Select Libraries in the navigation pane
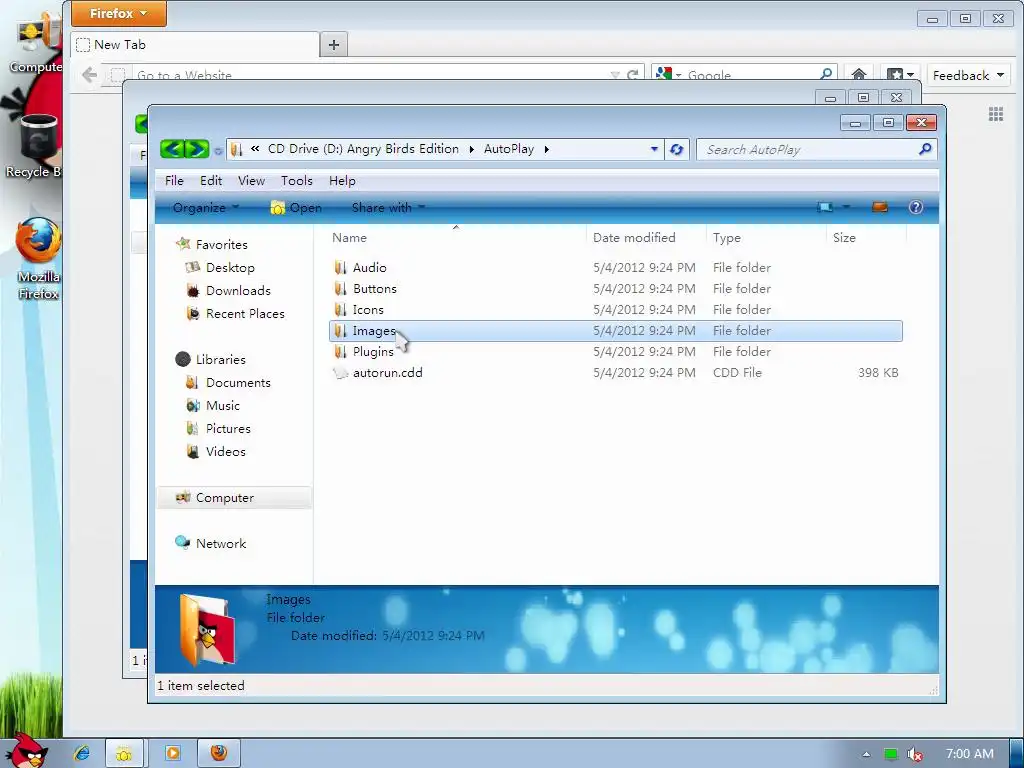1024x768 pixels. pos(221,360)
